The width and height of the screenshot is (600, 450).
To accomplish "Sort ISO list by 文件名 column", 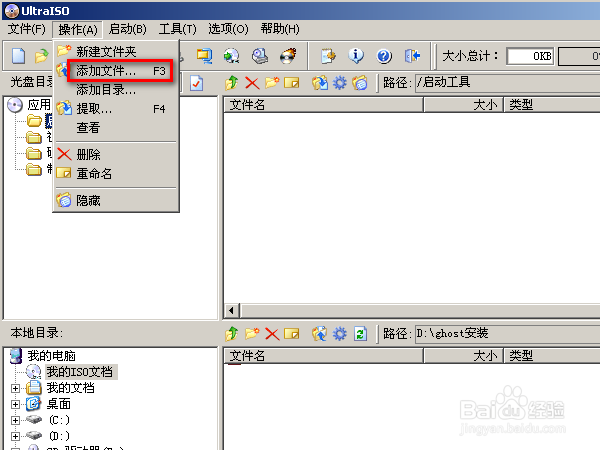I will point(323,104).
